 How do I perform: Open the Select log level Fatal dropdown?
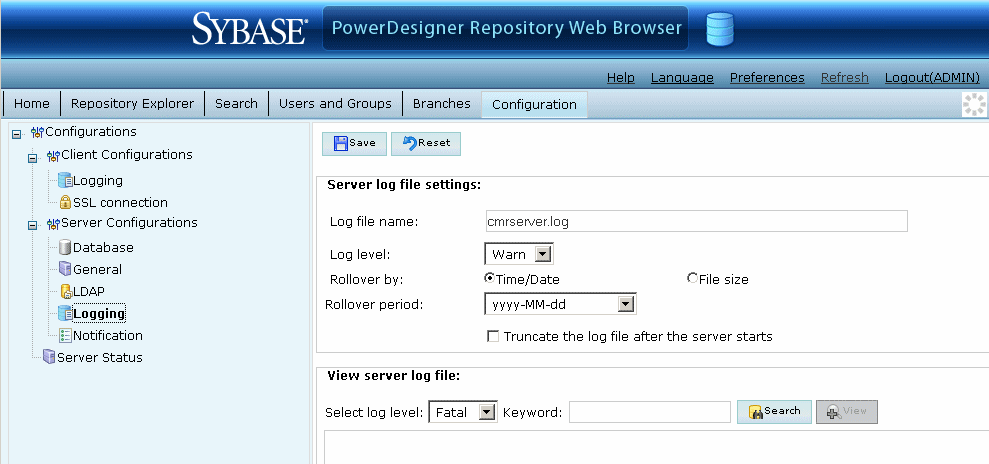click(486, 412)
